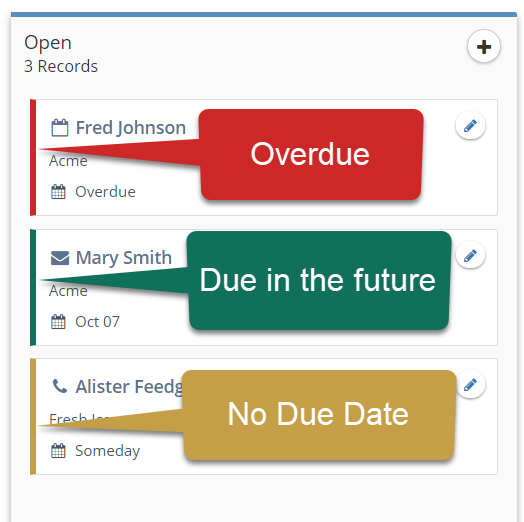Click the 3 Records count text
The image size is (524, 522).
pyautogui.click(x=61, y=66)
